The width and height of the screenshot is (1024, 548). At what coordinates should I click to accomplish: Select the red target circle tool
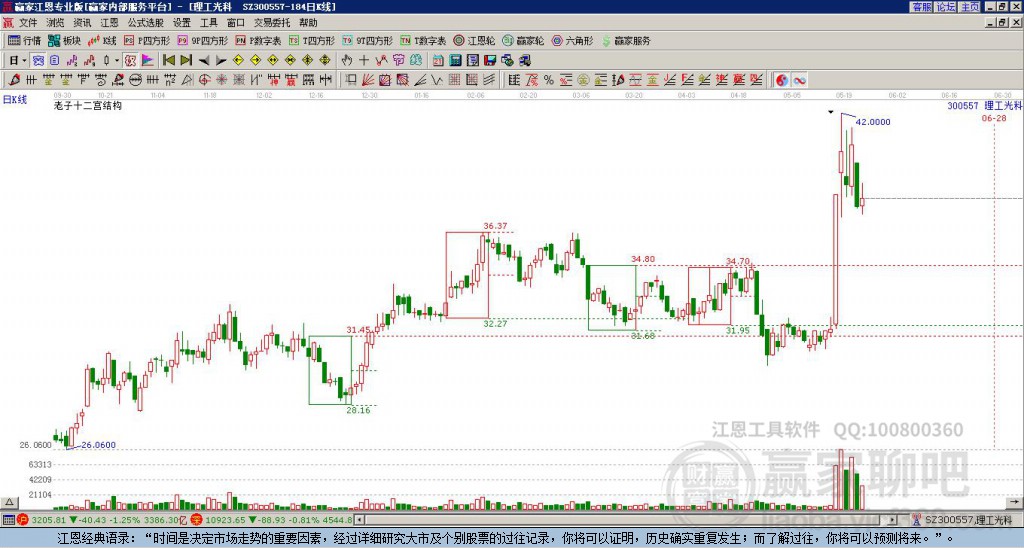[204, 80]
